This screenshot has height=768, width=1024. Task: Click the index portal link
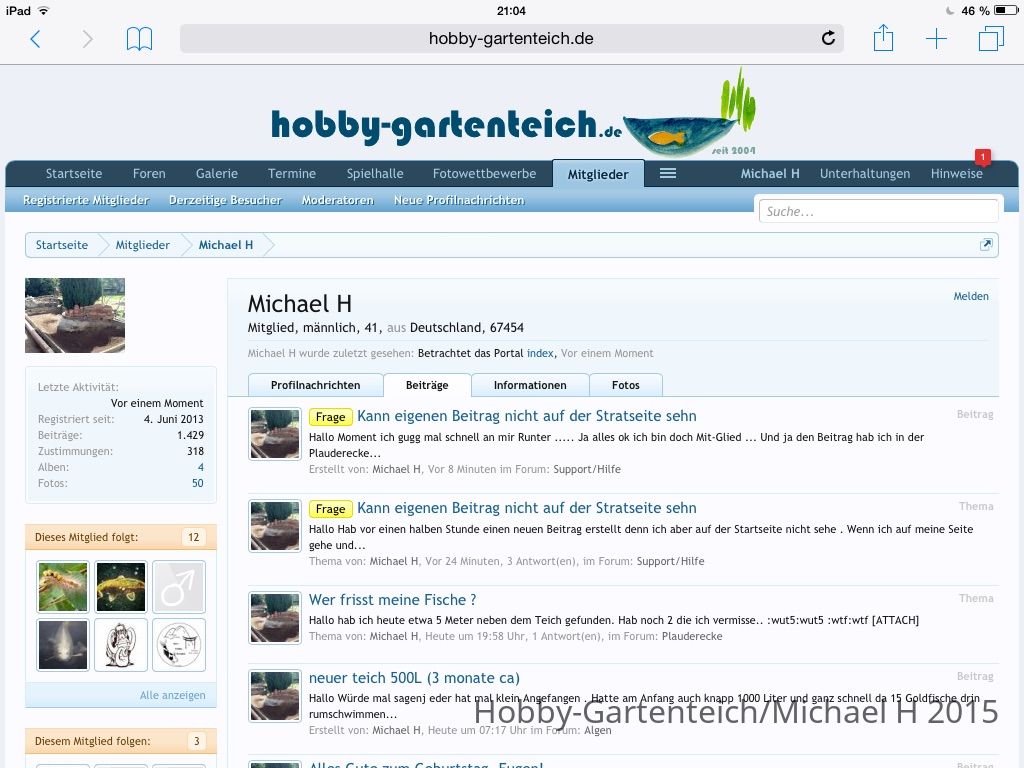pos(540,353)
